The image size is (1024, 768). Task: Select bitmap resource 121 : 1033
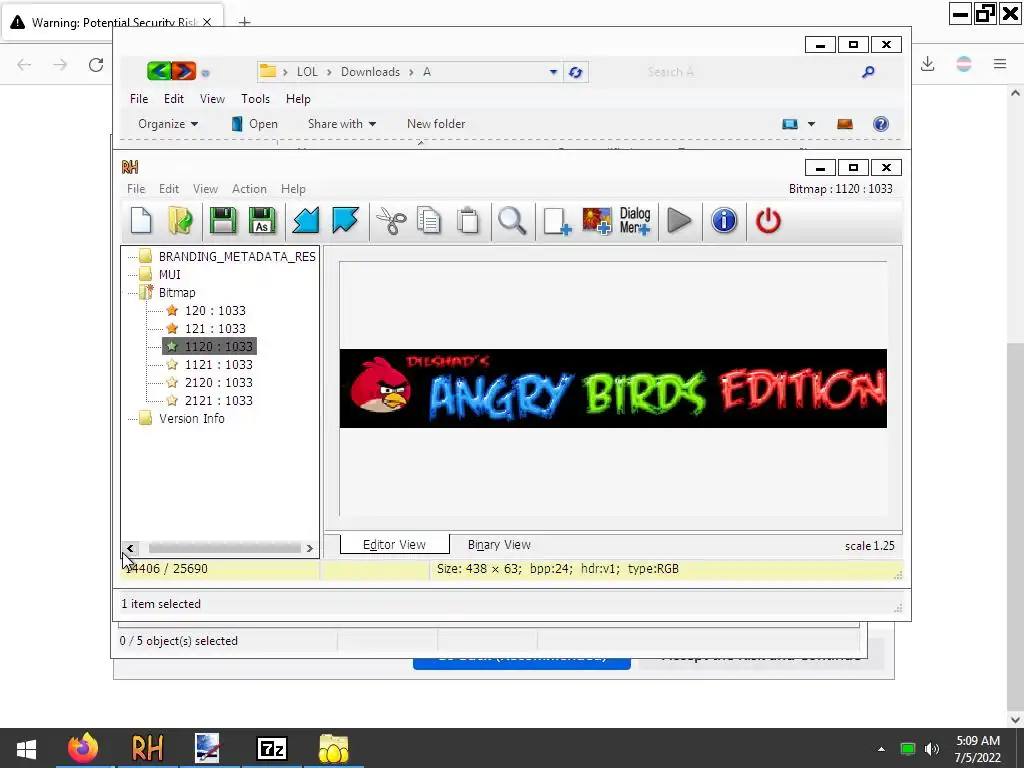(215, 328)
